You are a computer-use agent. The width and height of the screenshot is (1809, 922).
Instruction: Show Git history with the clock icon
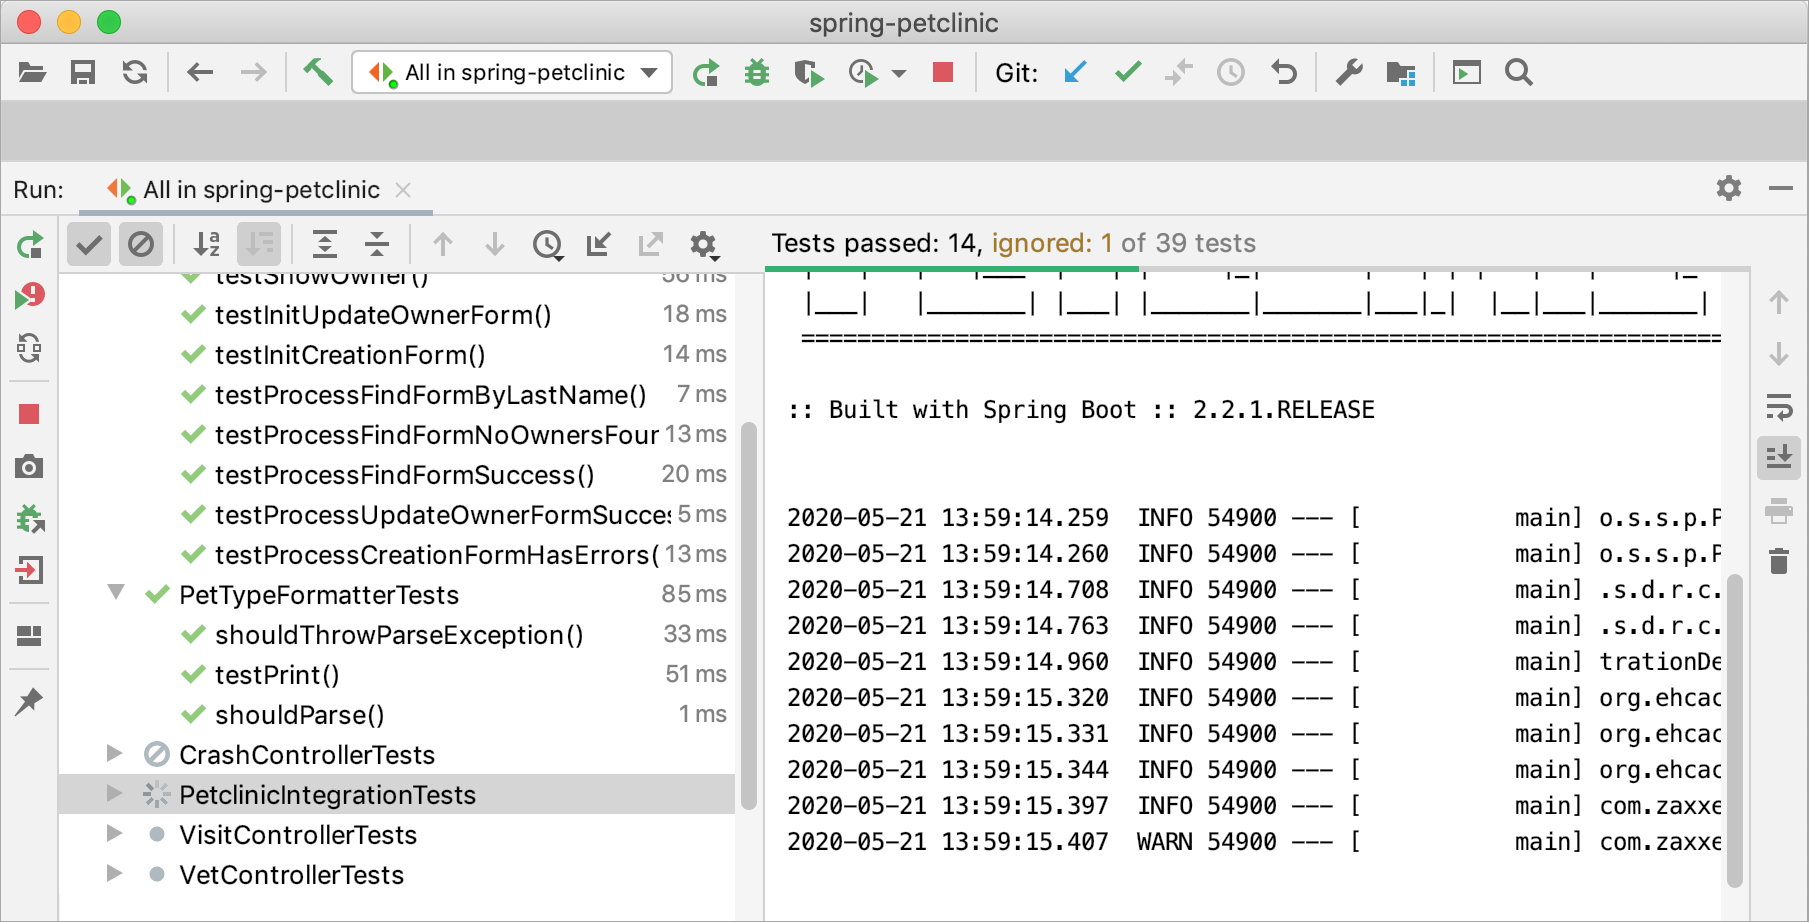tap(1231, 72)
